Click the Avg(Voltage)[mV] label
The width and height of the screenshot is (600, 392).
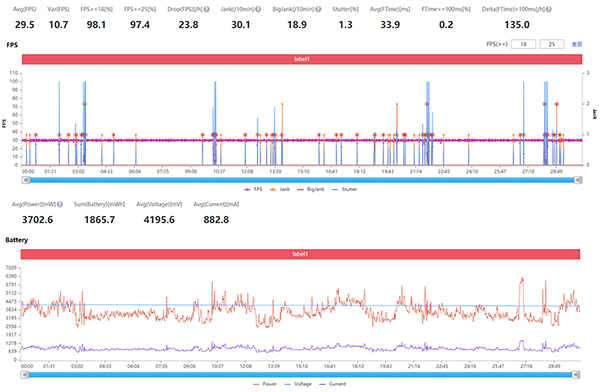pos(159,204)
